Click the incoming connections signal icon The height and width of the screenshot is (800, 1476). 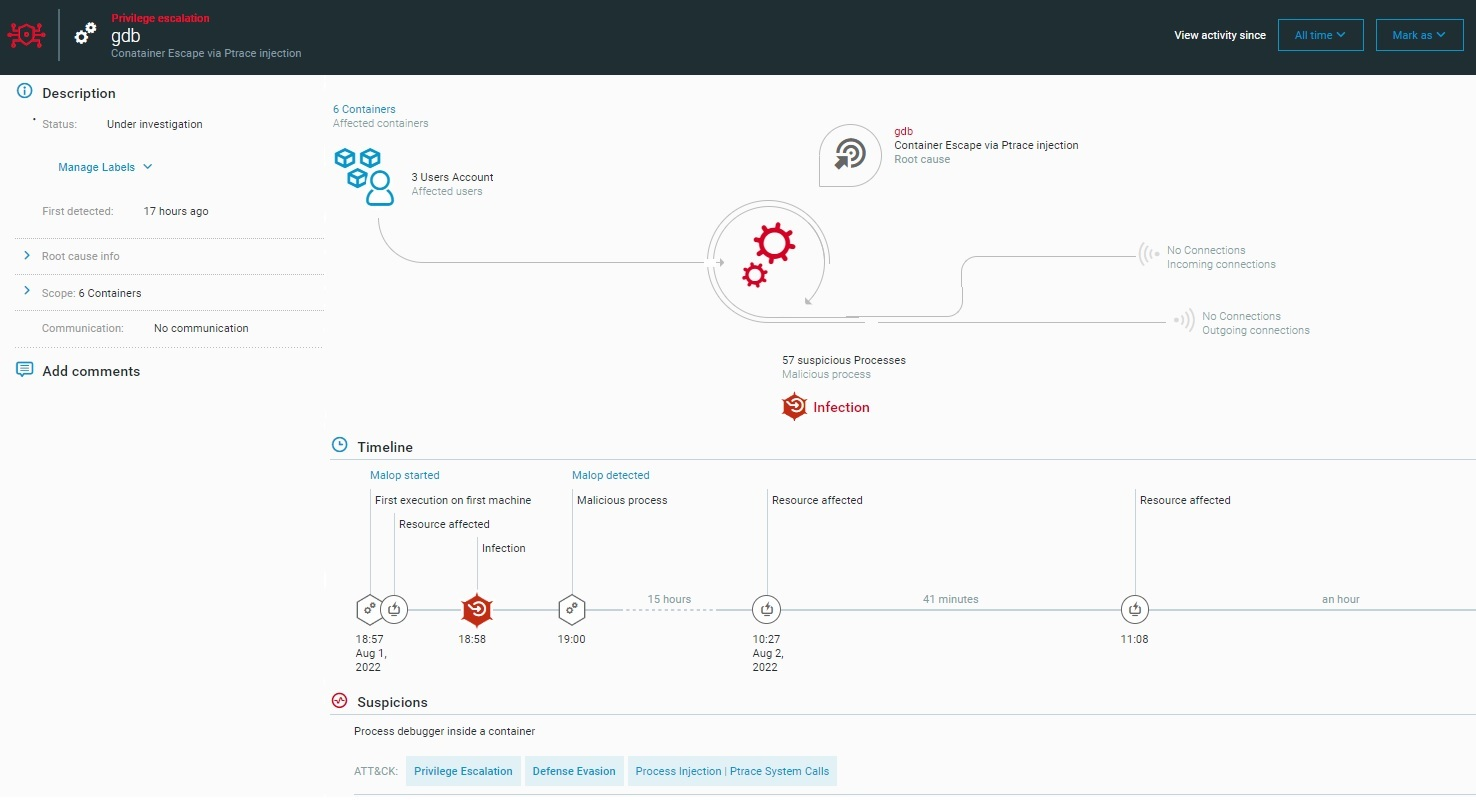point(1149,256)
